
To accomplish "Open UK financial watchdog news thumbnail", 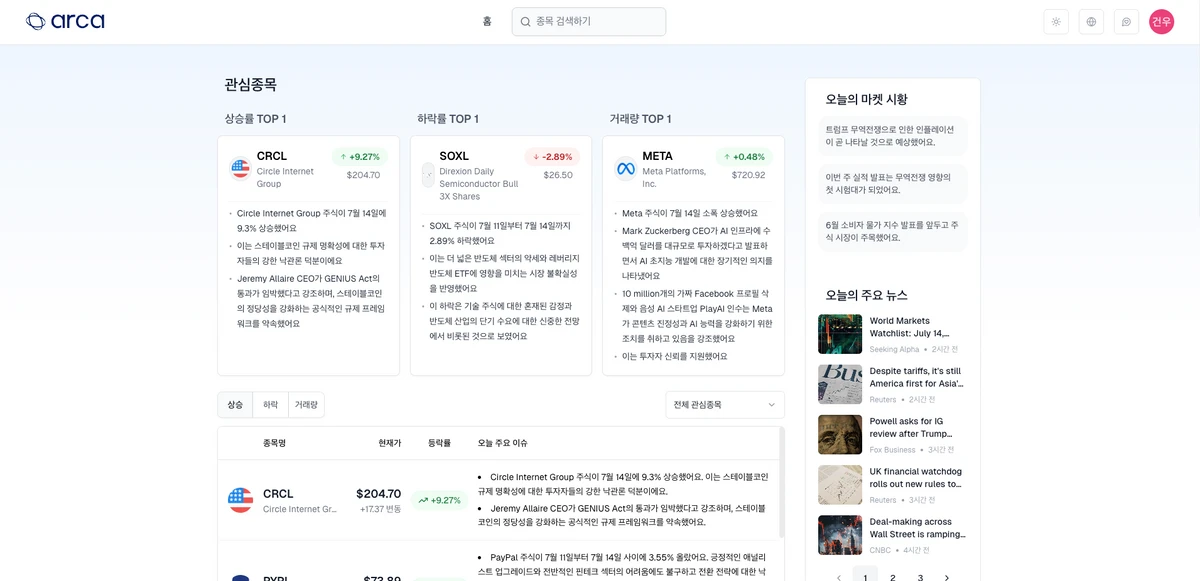I will (840, 485).
